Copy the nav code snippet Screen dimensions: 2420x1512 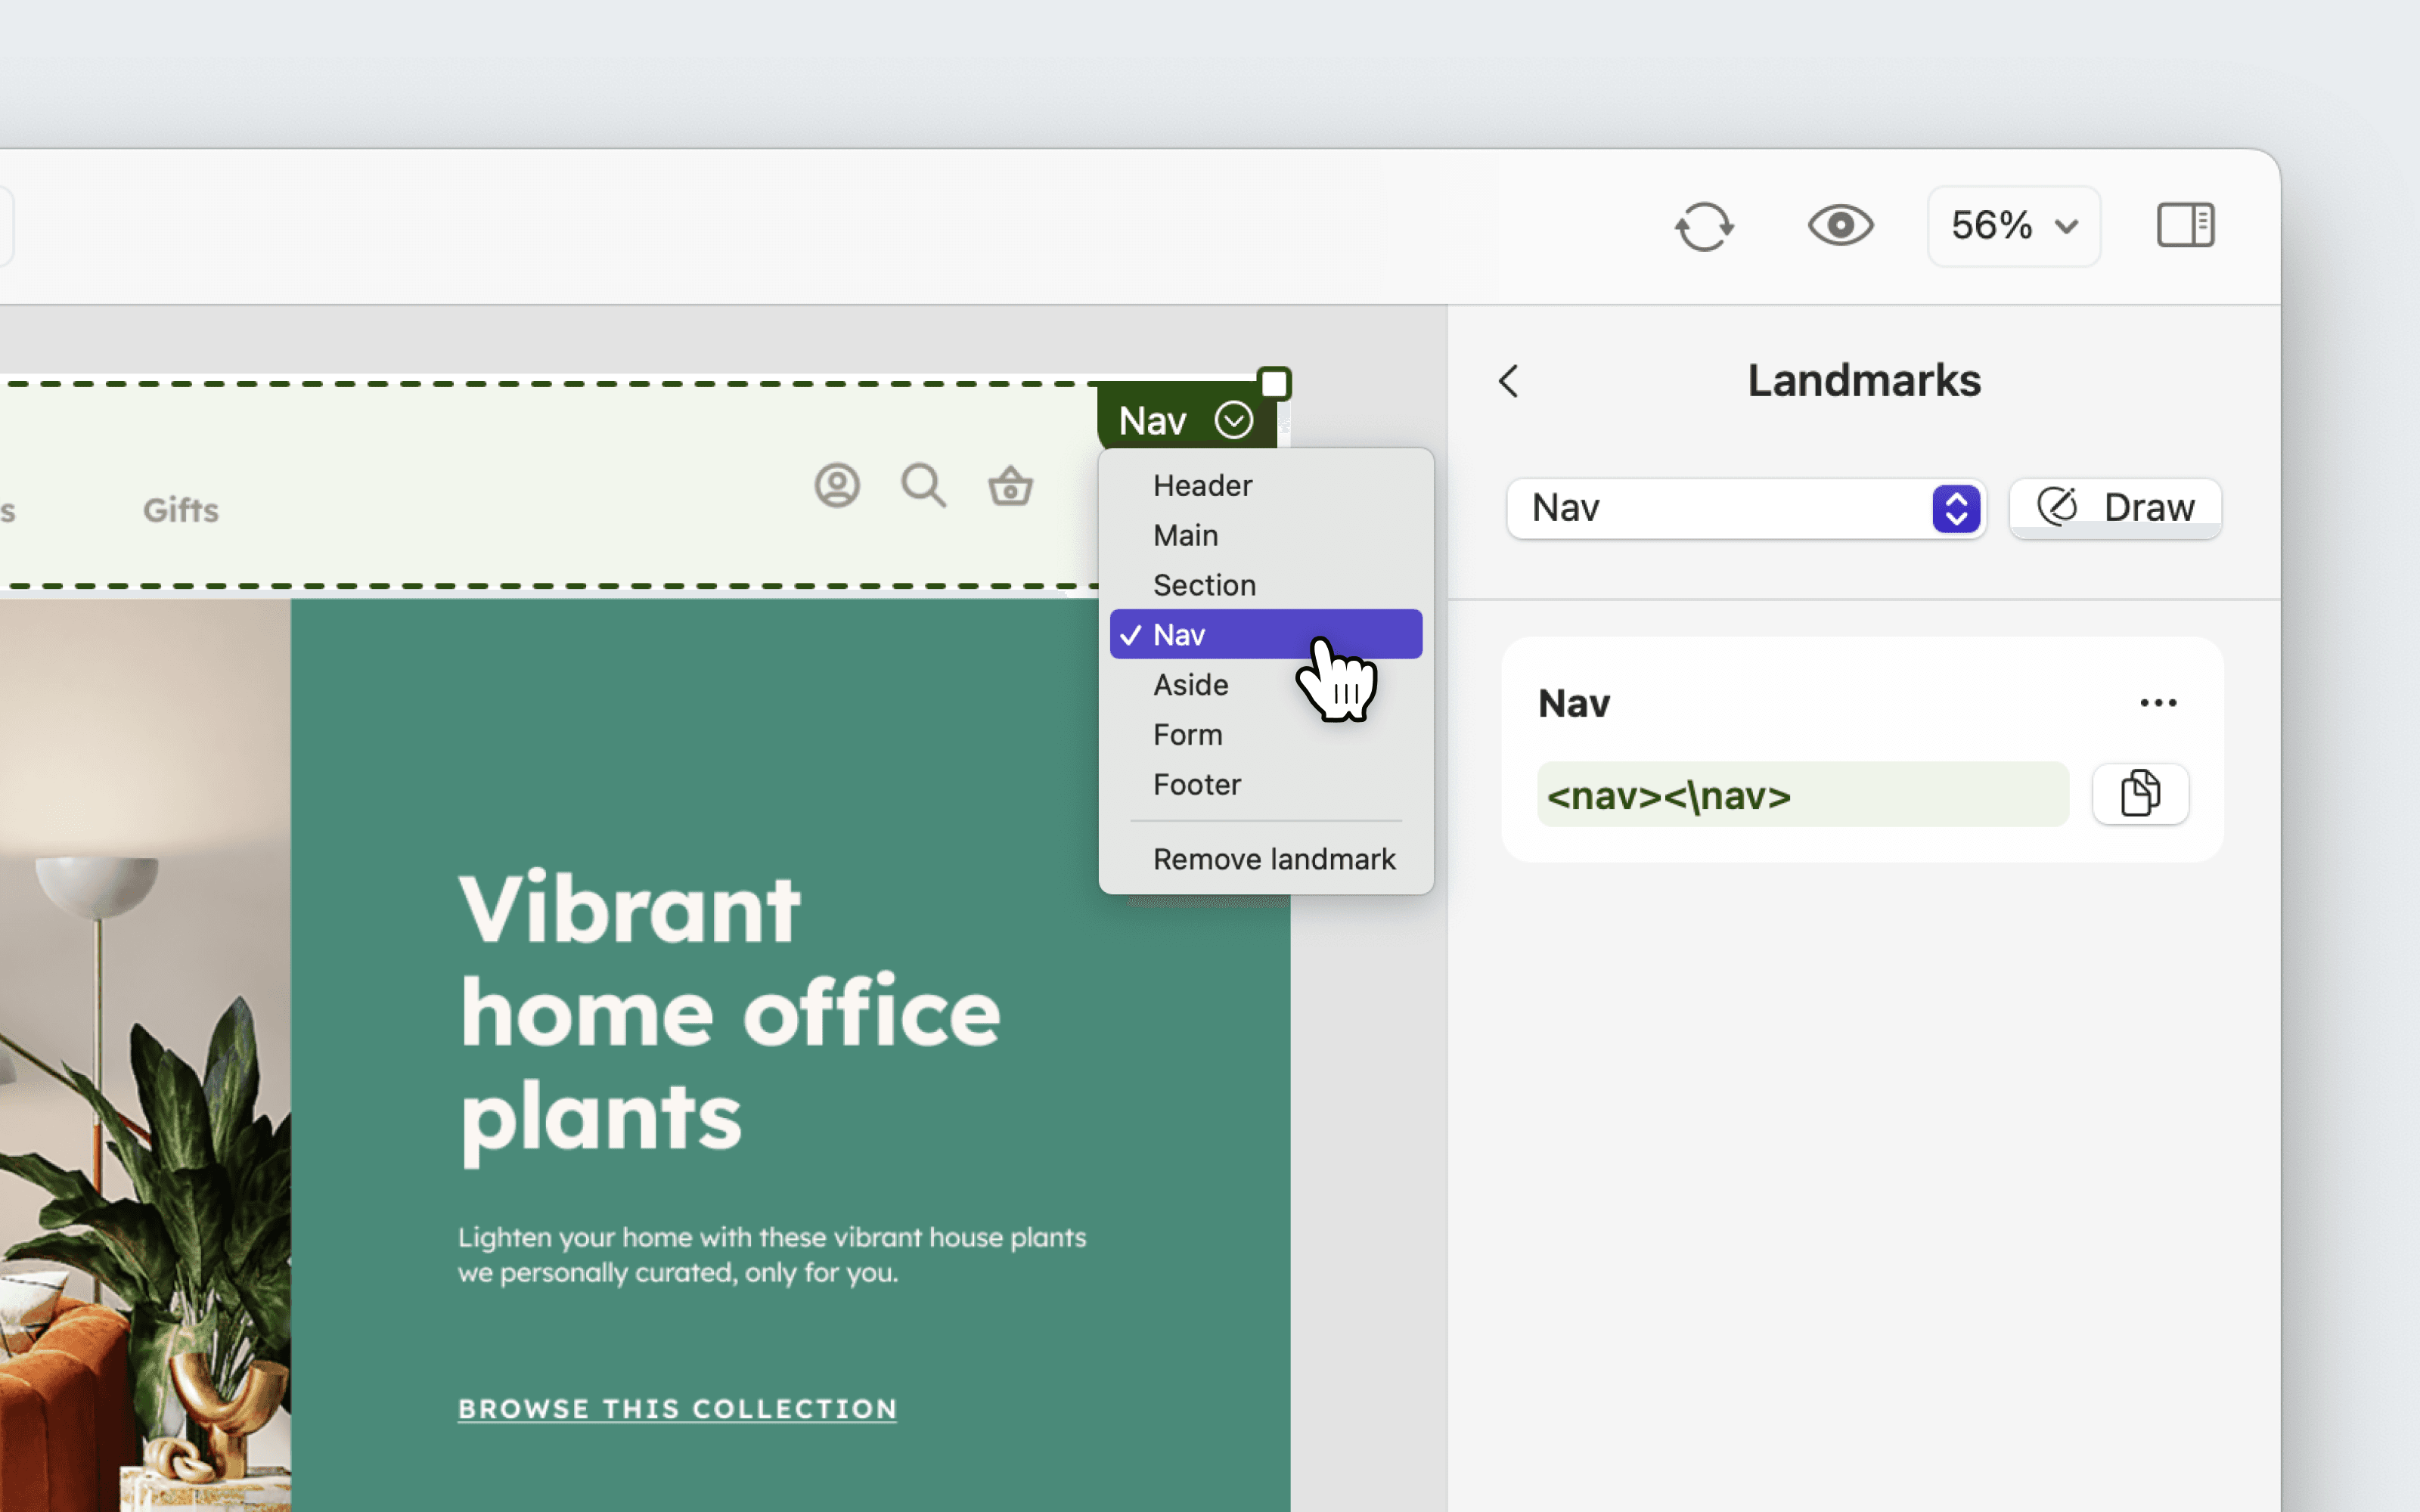point(2140,794)
